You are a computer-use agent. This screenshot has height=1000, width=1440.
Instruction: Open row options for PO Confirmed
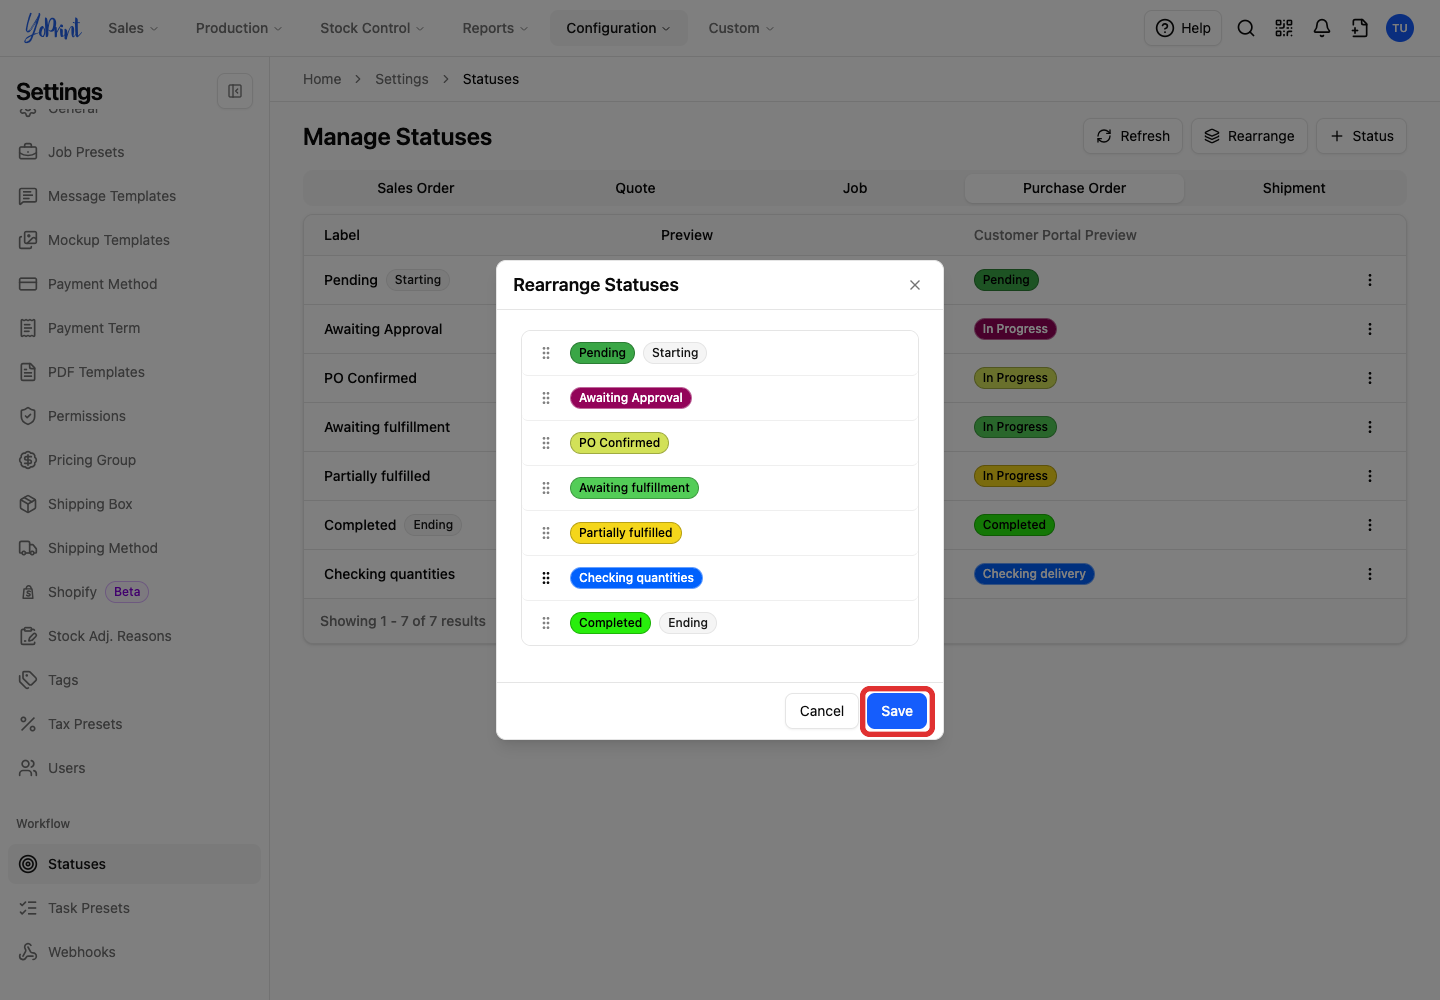click(1370, 378)
